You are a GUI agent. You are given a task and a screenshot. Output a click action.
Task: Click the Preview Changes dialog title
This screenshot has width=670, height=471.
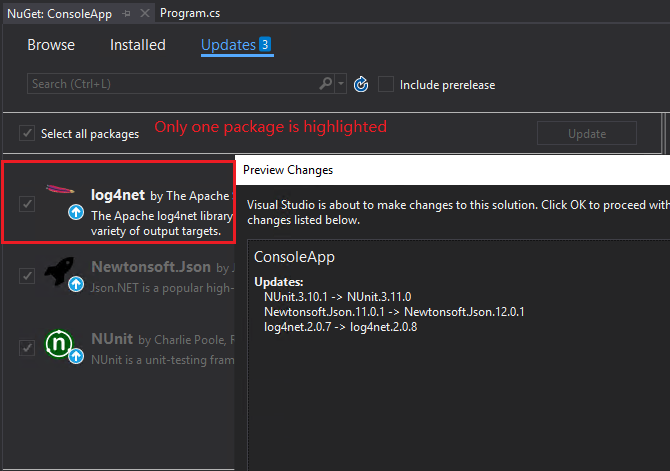[288, 170]
